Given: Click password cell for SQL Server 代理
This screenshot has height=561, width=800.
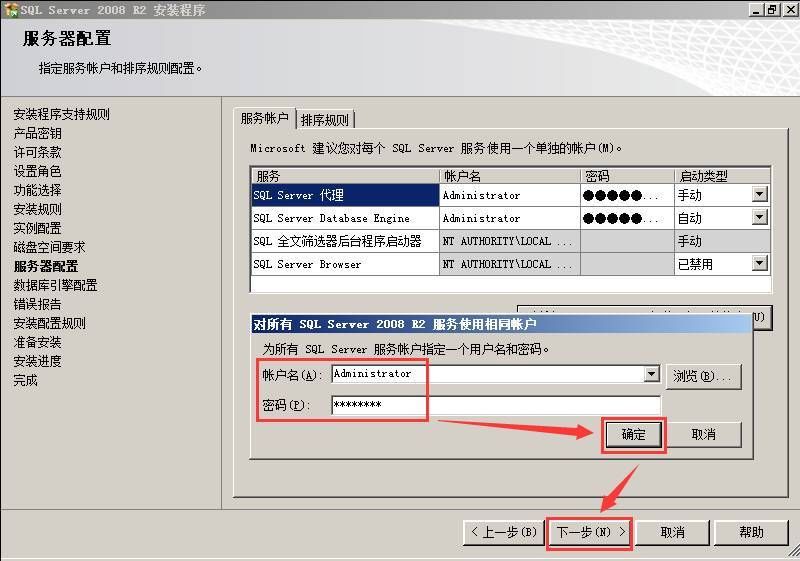Looking at the screenshot, I should tap(626, 195).
